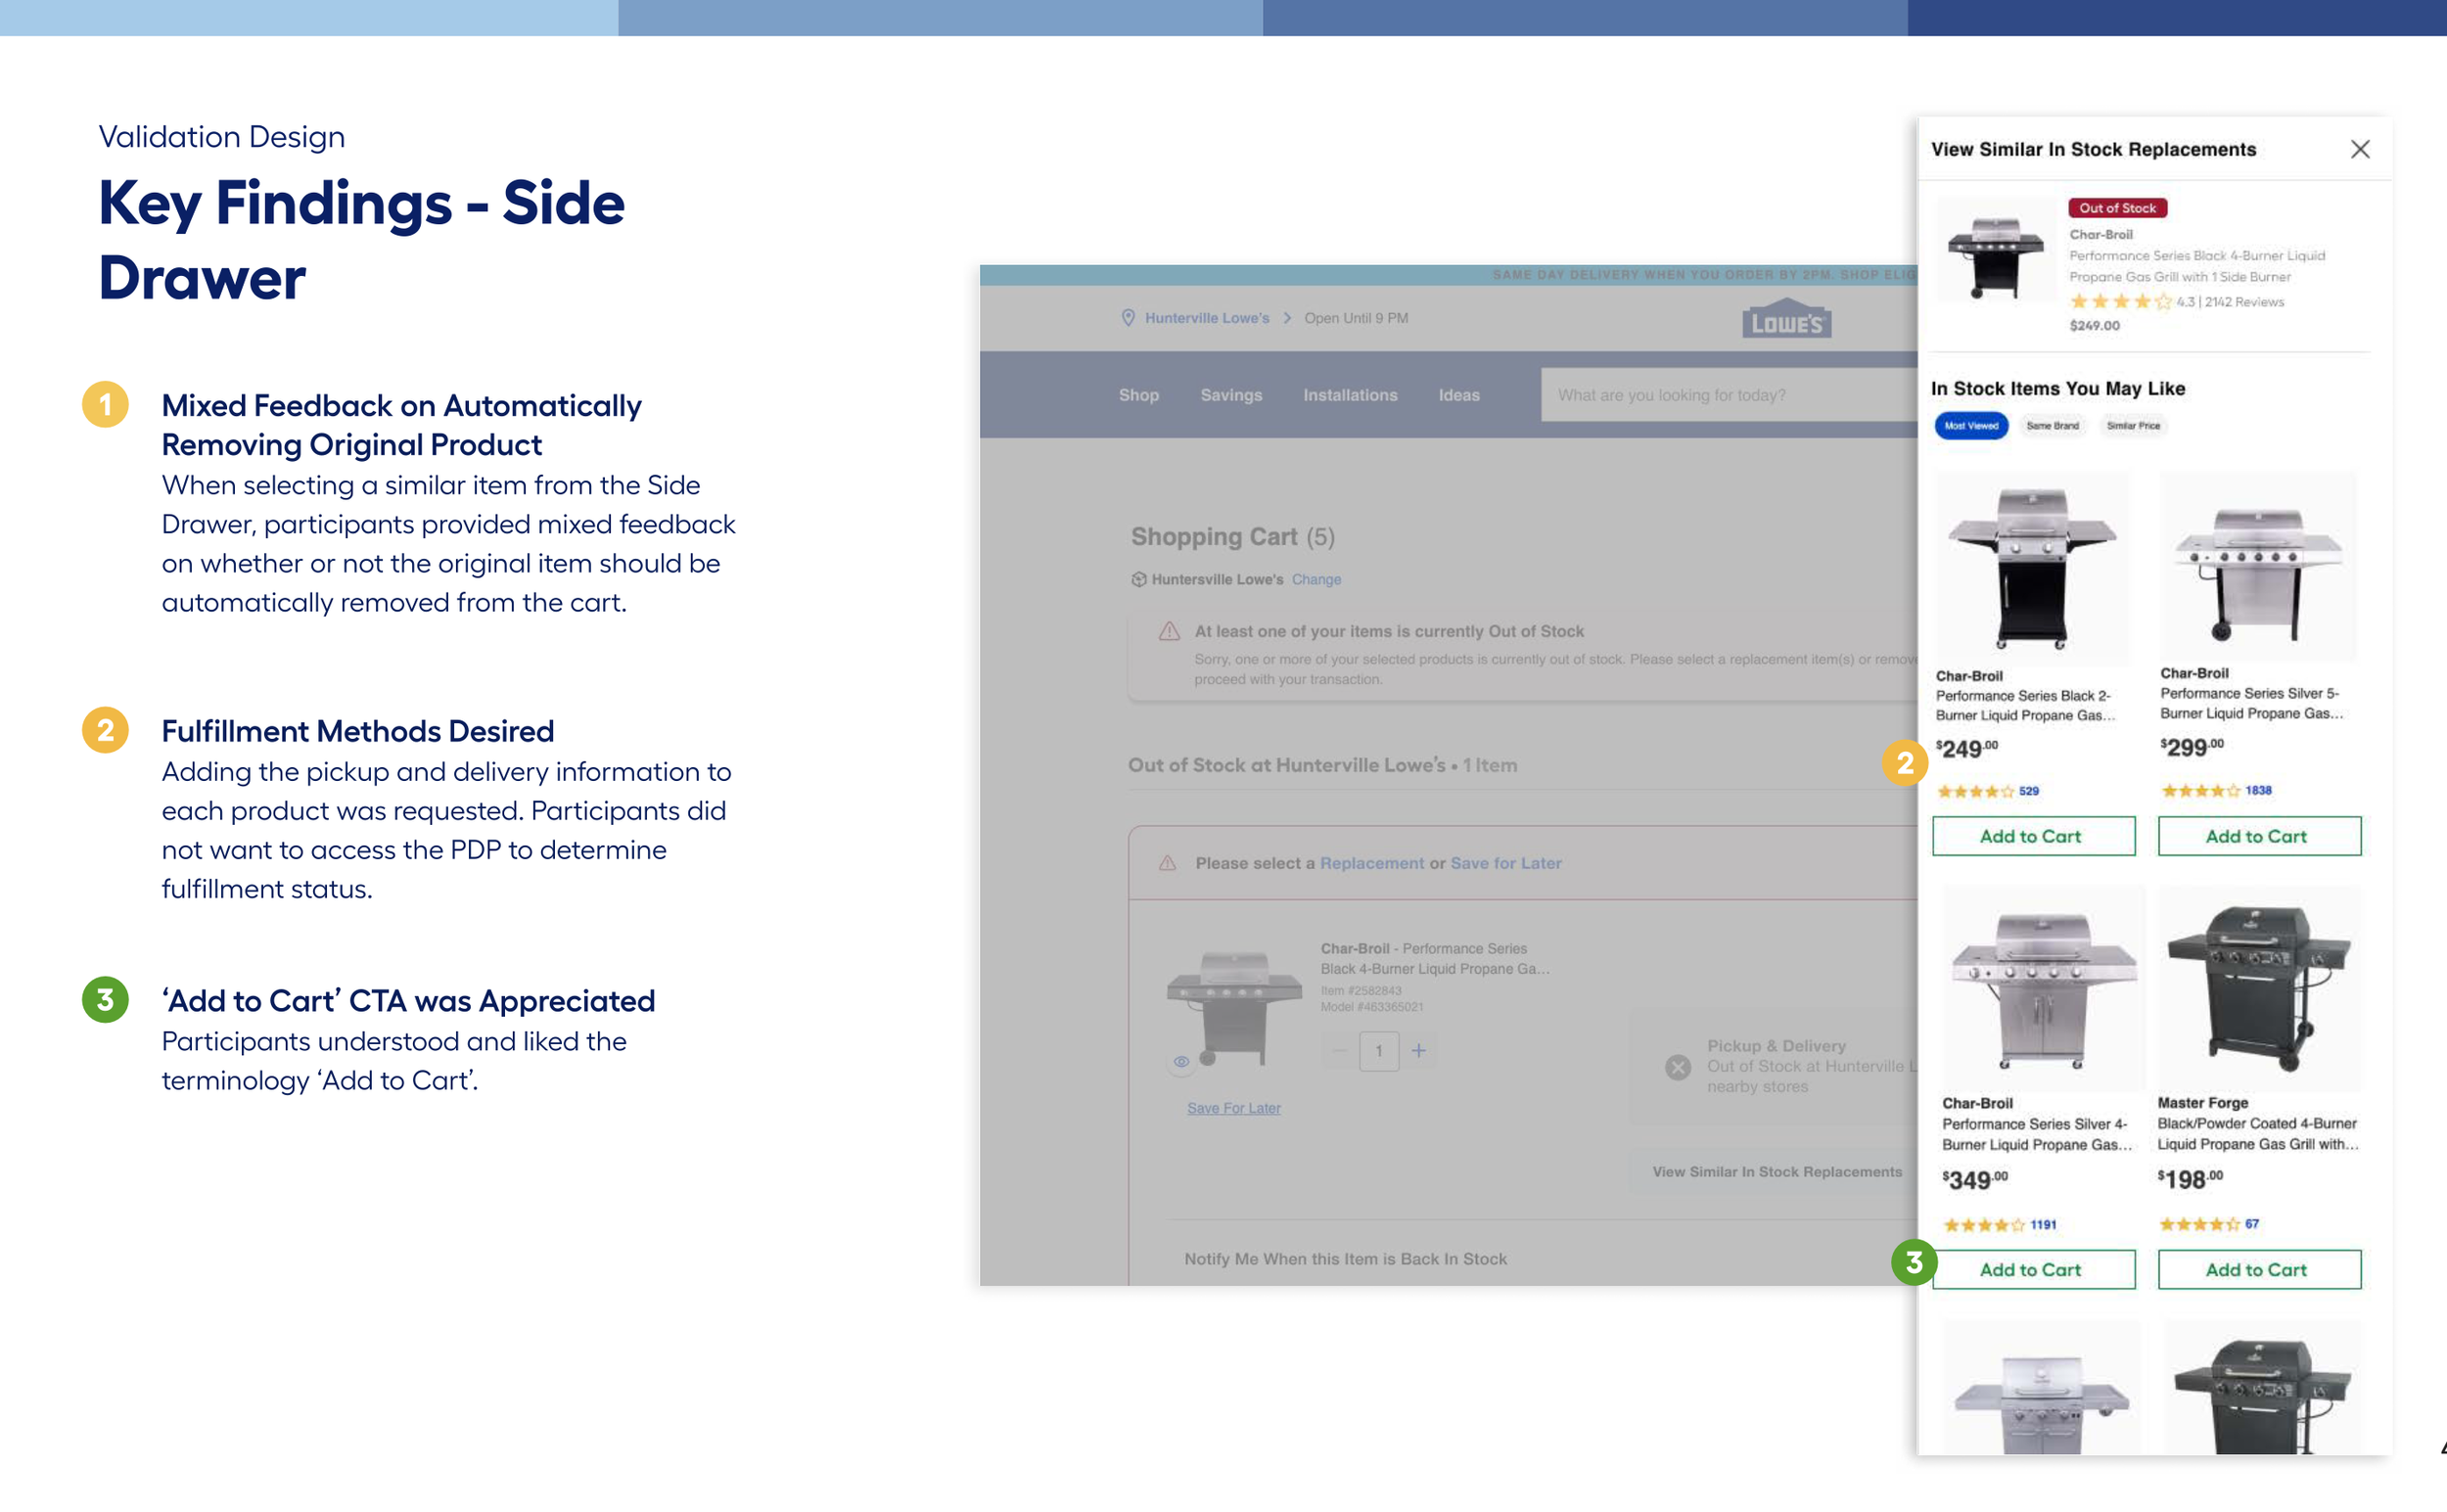Open the Installations menu
This screenshot has height=1512, width=2447.
pyautogui.click(x=1349, y=395)
